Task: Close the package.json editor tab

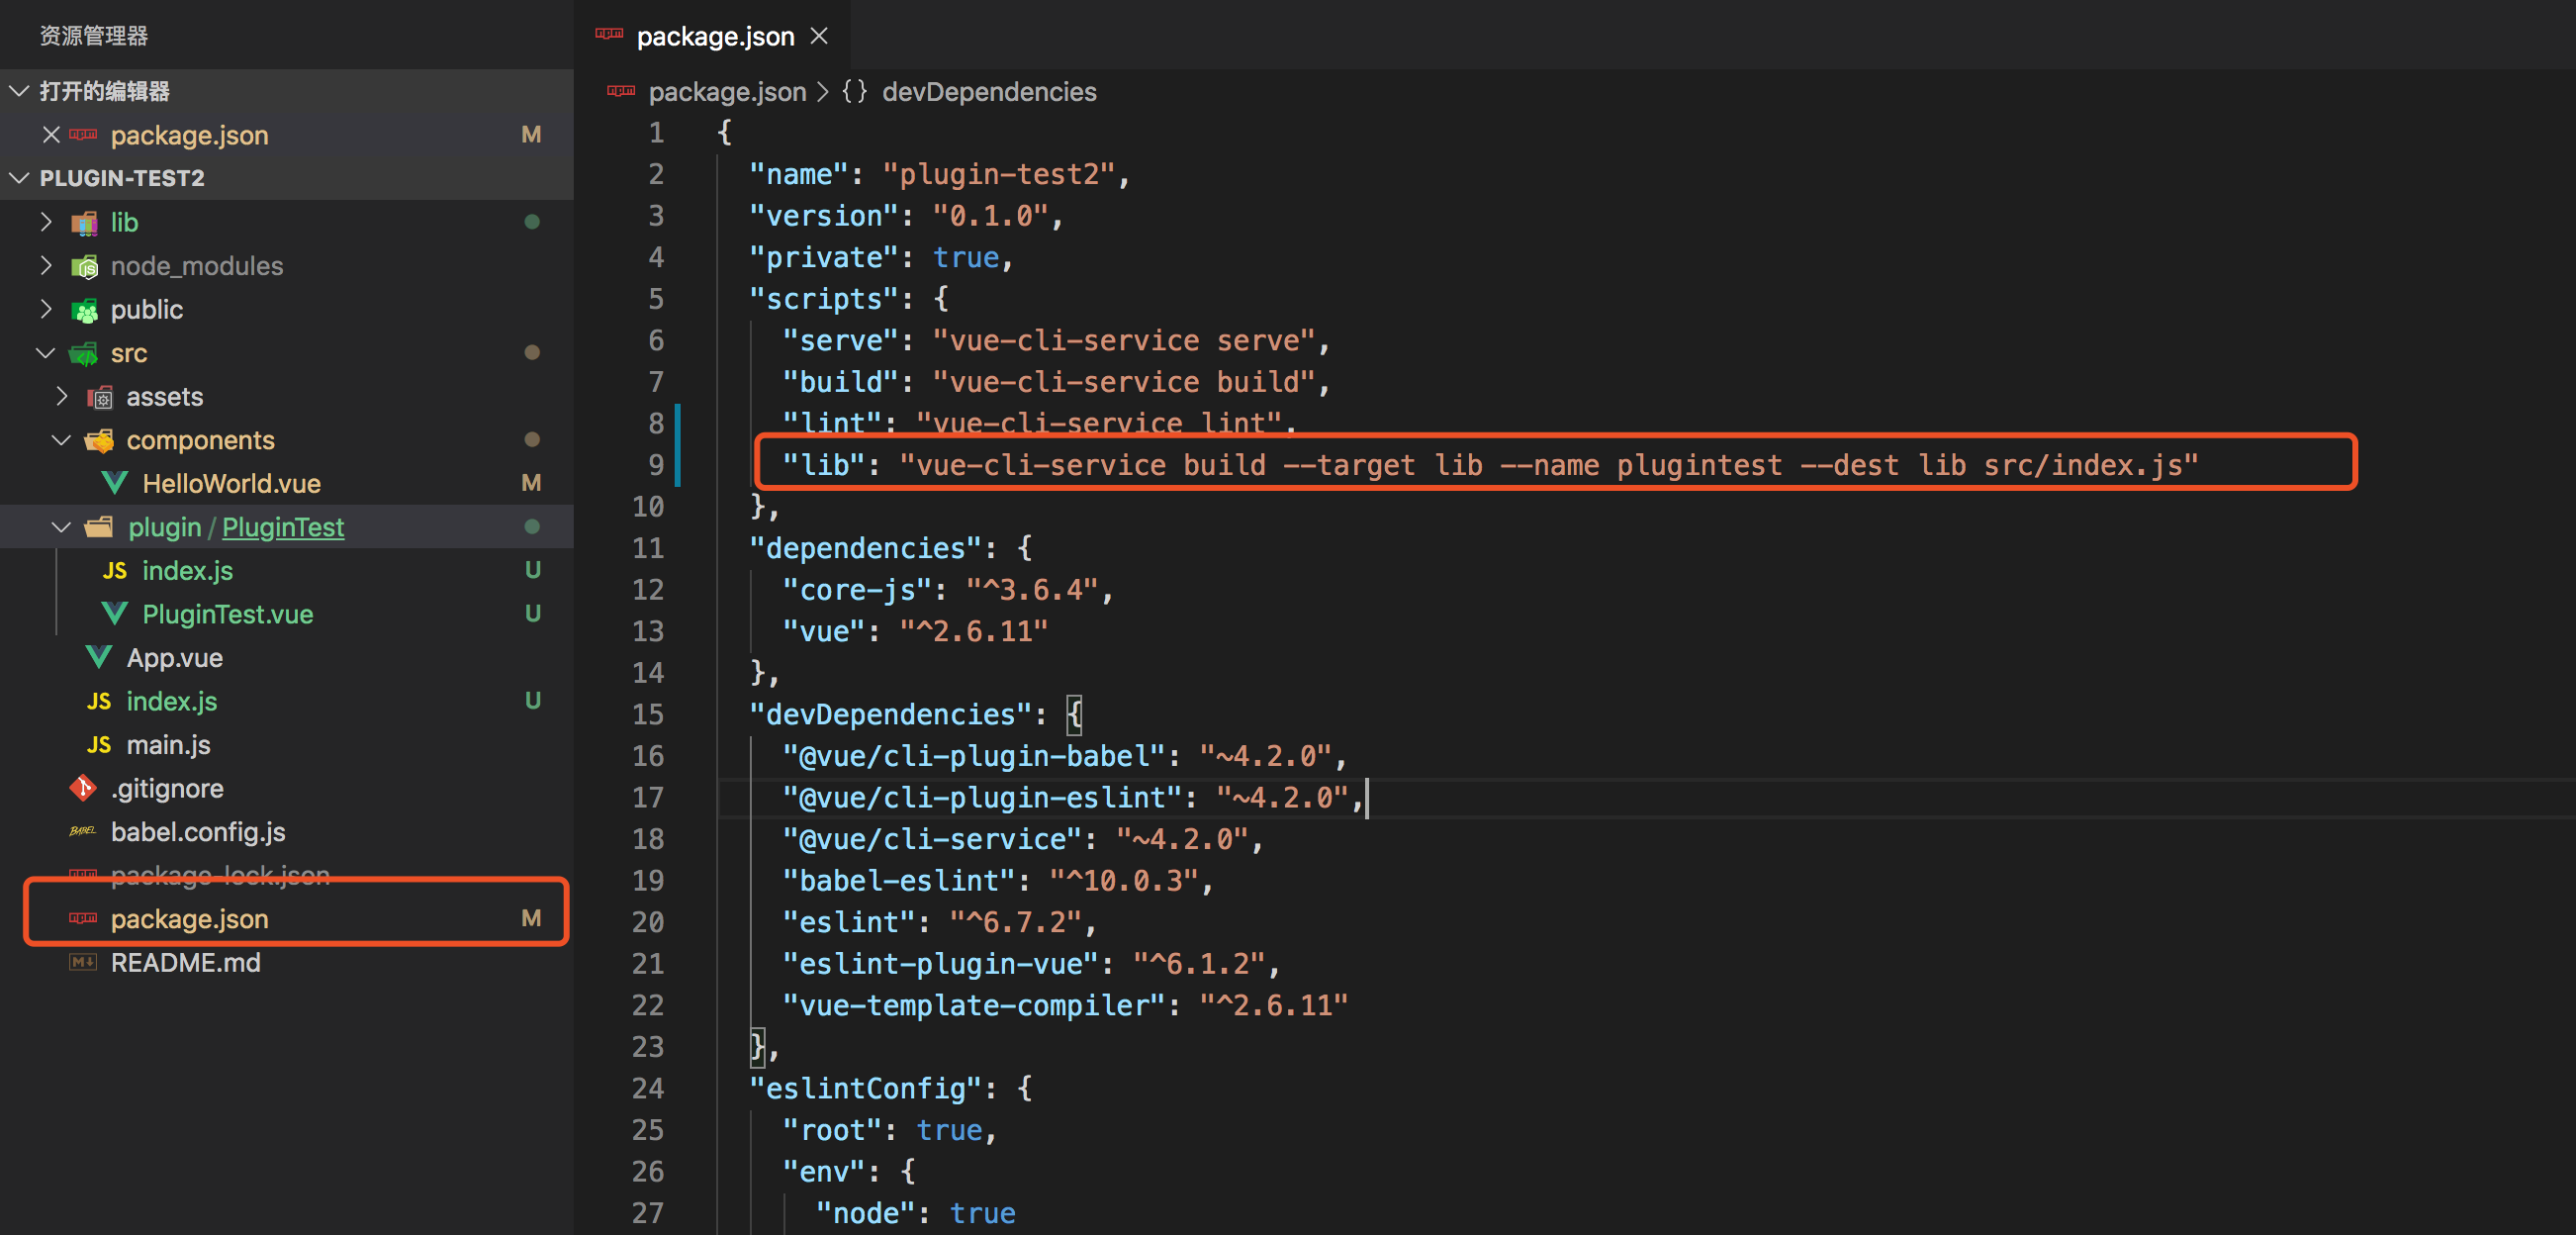Action: coord(819,37)
